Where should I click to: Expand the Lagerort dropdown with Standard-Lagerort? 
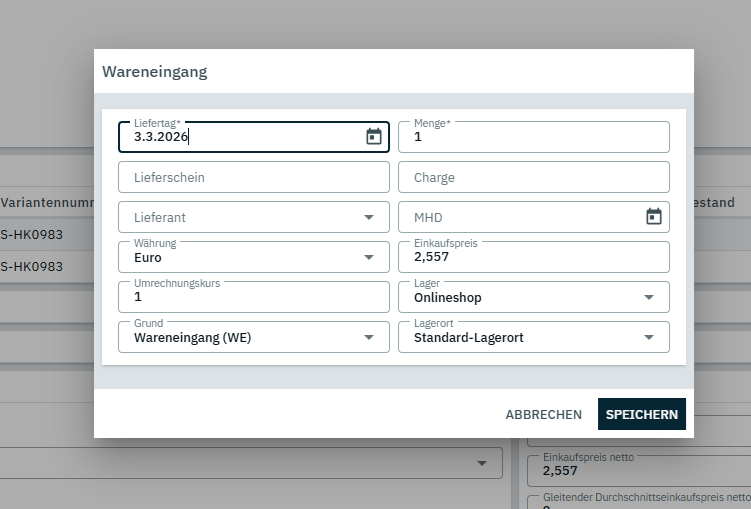[649, 337]
